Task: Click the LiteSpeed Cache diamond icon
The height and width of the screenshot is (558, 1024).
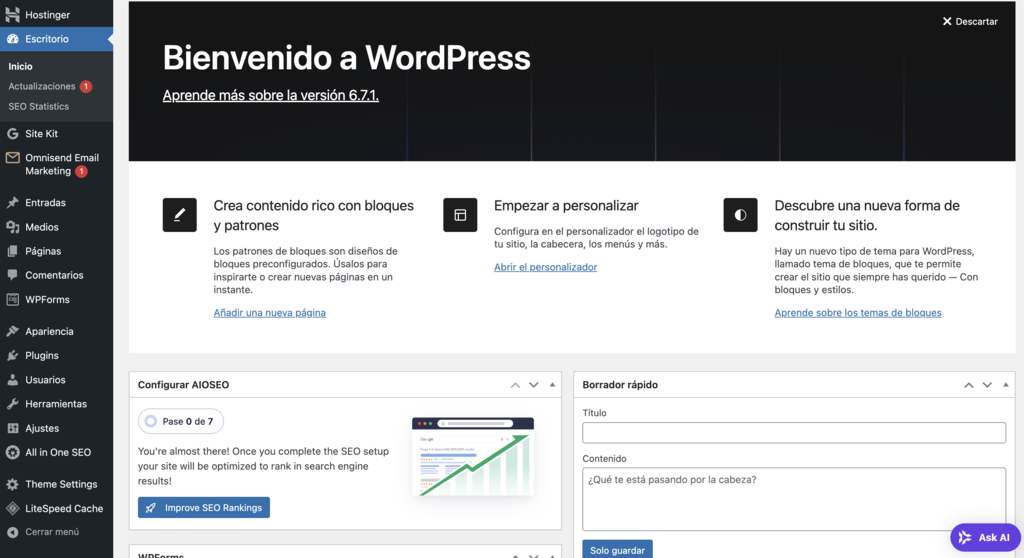Action: (x=12, y=508)
